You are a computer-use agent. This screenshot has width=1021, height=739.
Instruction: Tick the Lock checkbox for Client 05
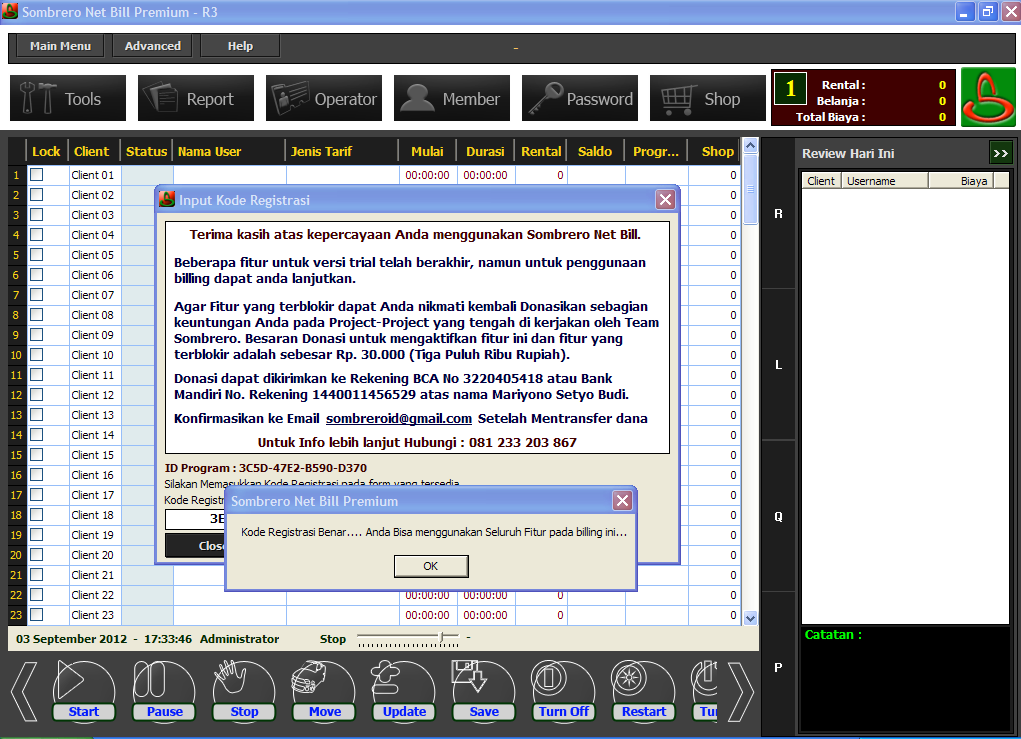[37, 255]
